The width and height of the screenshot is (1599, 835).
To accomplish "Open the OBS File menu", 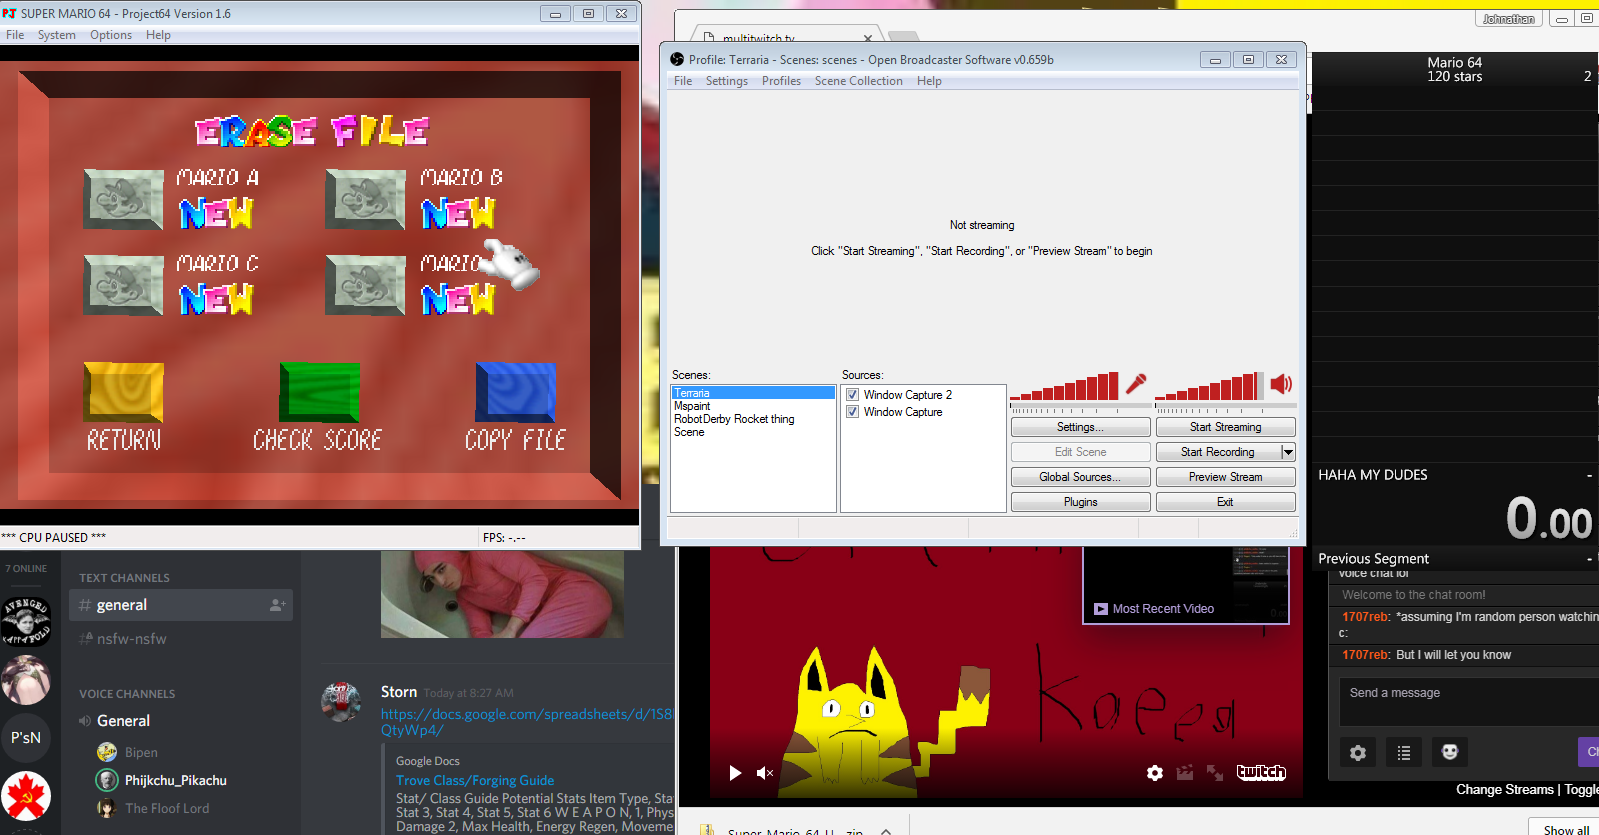I will click(x=683, y=81).
